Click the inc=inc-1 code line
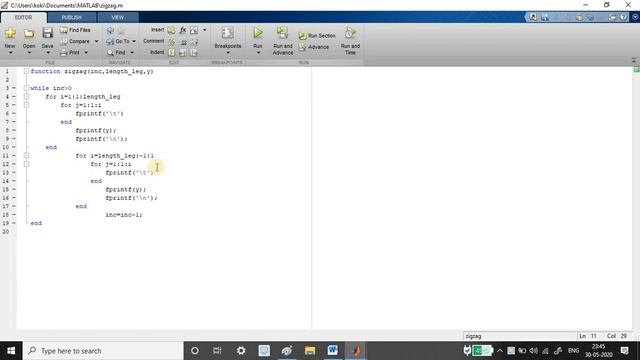 (124, 215)
